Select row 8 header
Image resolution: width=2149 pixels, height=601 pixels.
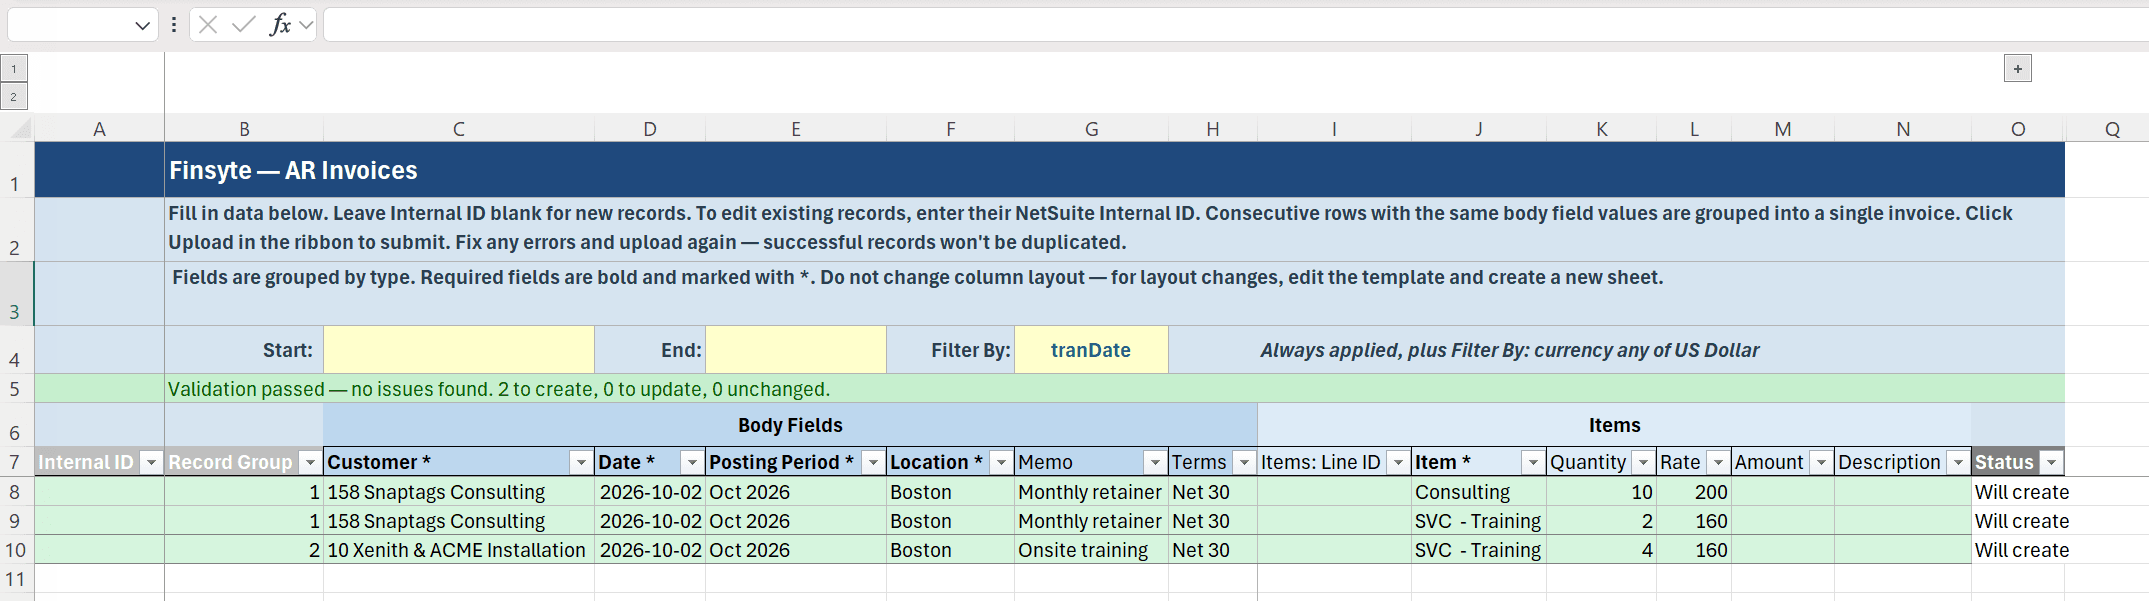[15, 492]
